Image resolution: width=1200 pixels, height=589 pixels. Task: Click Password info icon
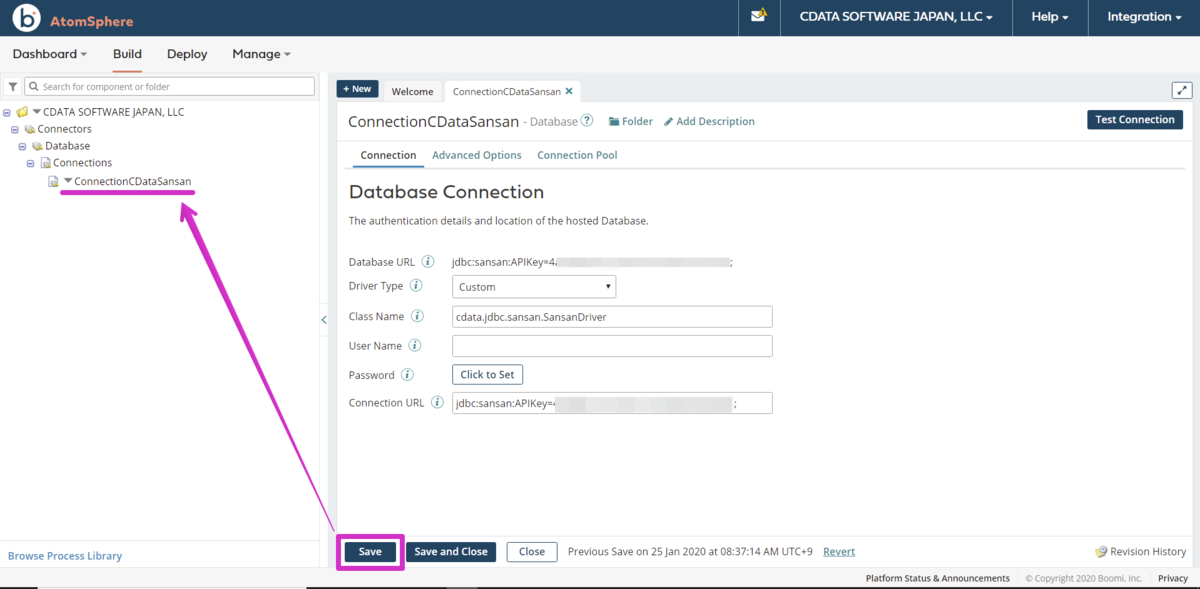(x=407, y=375)
